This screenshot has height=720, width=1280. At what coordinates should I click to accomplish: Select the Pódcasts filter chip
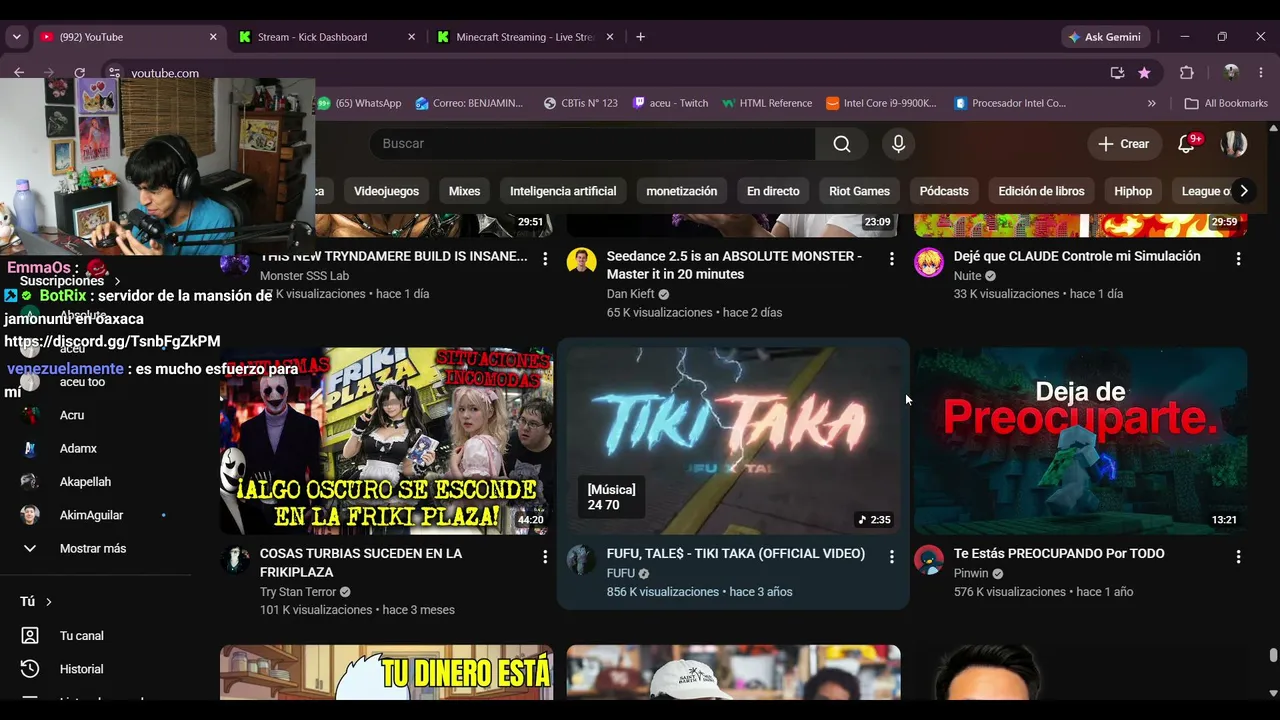click(x=944, y=191)
